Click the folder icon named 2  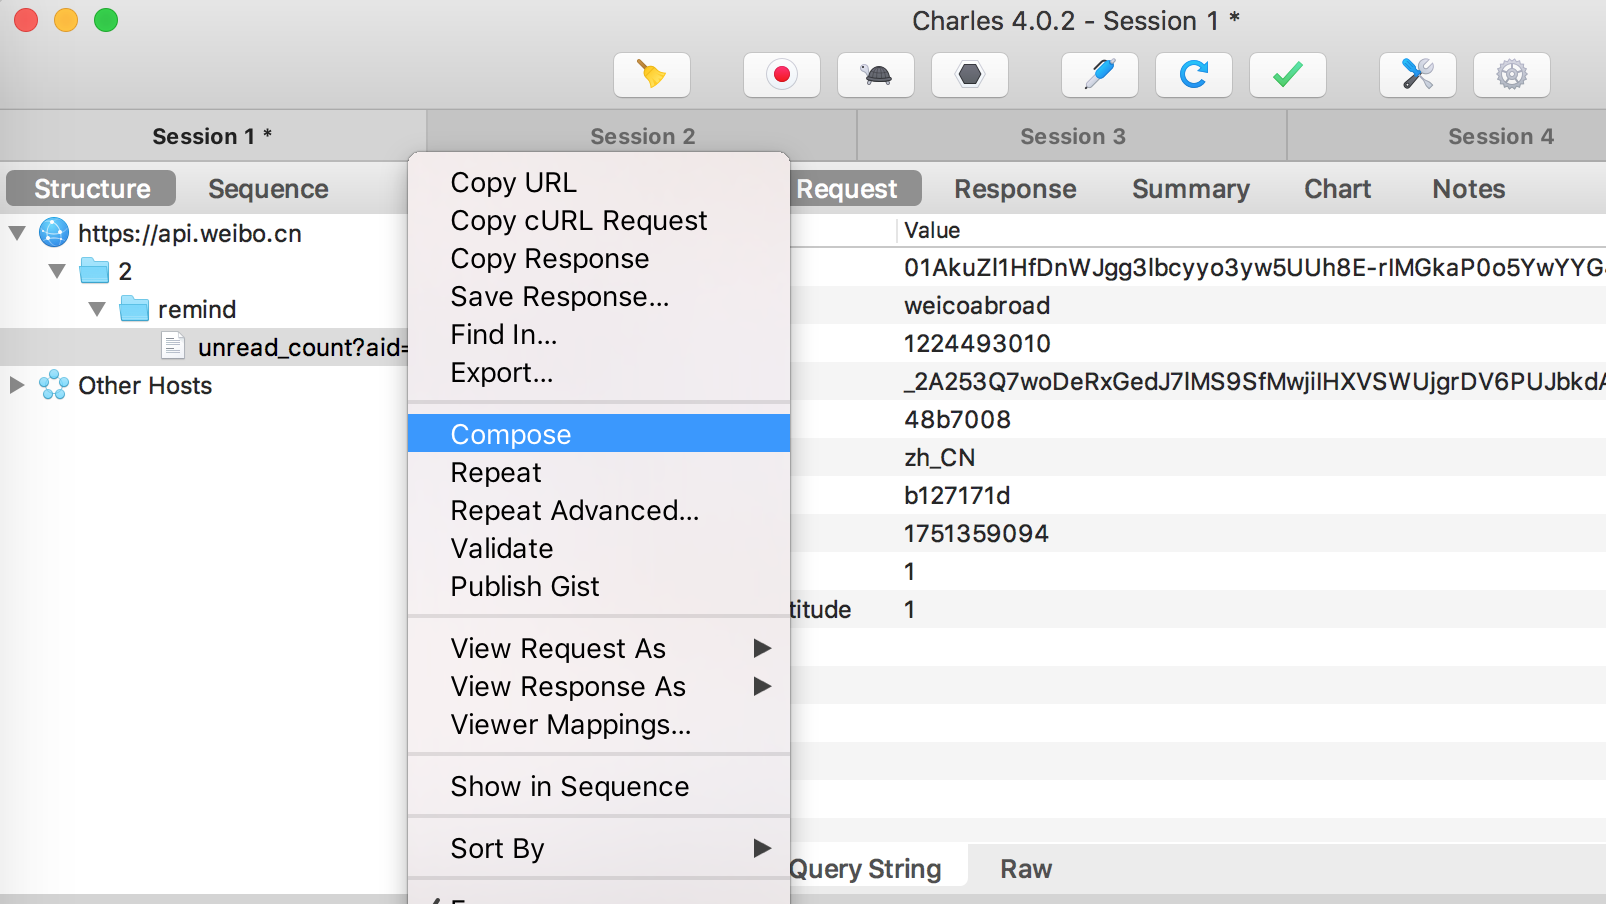pyautogui.click(x=94, y=271)
